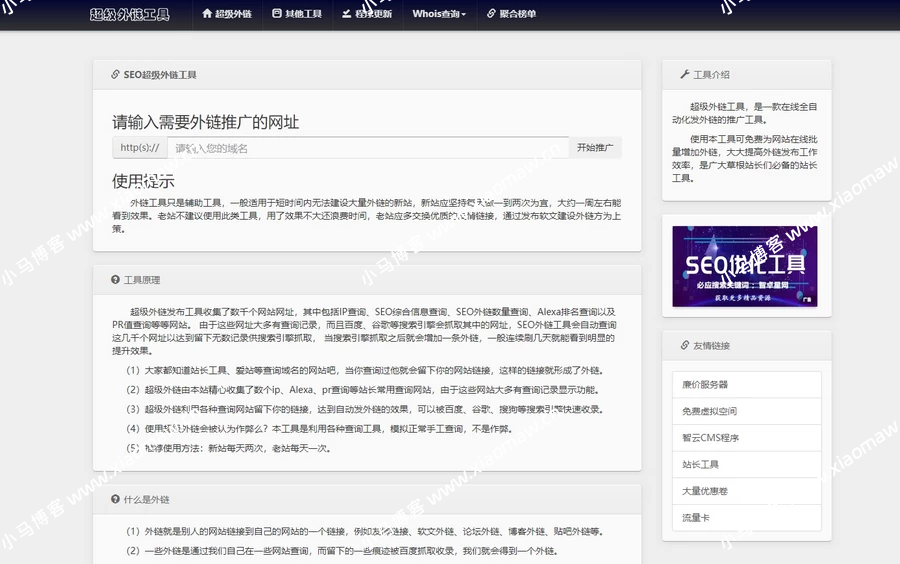This screenshot has height=564, width=900.
Task: Click the wrench icon beside 工具介绍
Action: (684, 74)
